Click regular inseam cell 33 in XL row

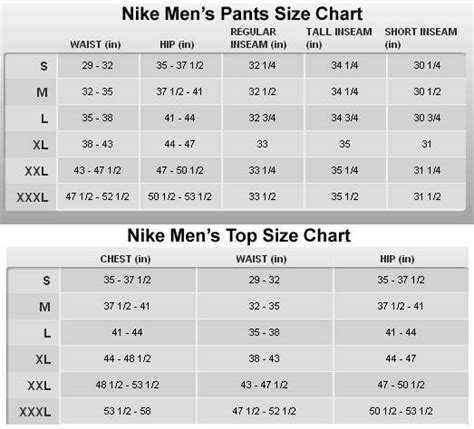(x=262, y=144)
